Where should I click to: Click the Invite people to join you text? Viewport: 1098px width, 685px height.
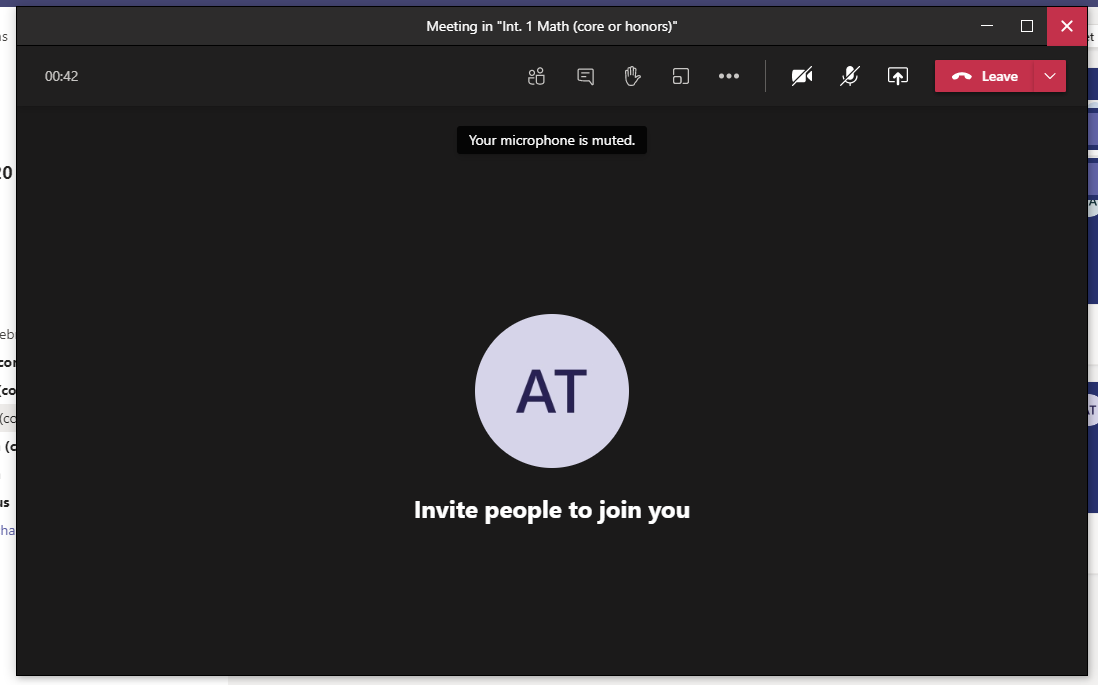pos(552,510)
